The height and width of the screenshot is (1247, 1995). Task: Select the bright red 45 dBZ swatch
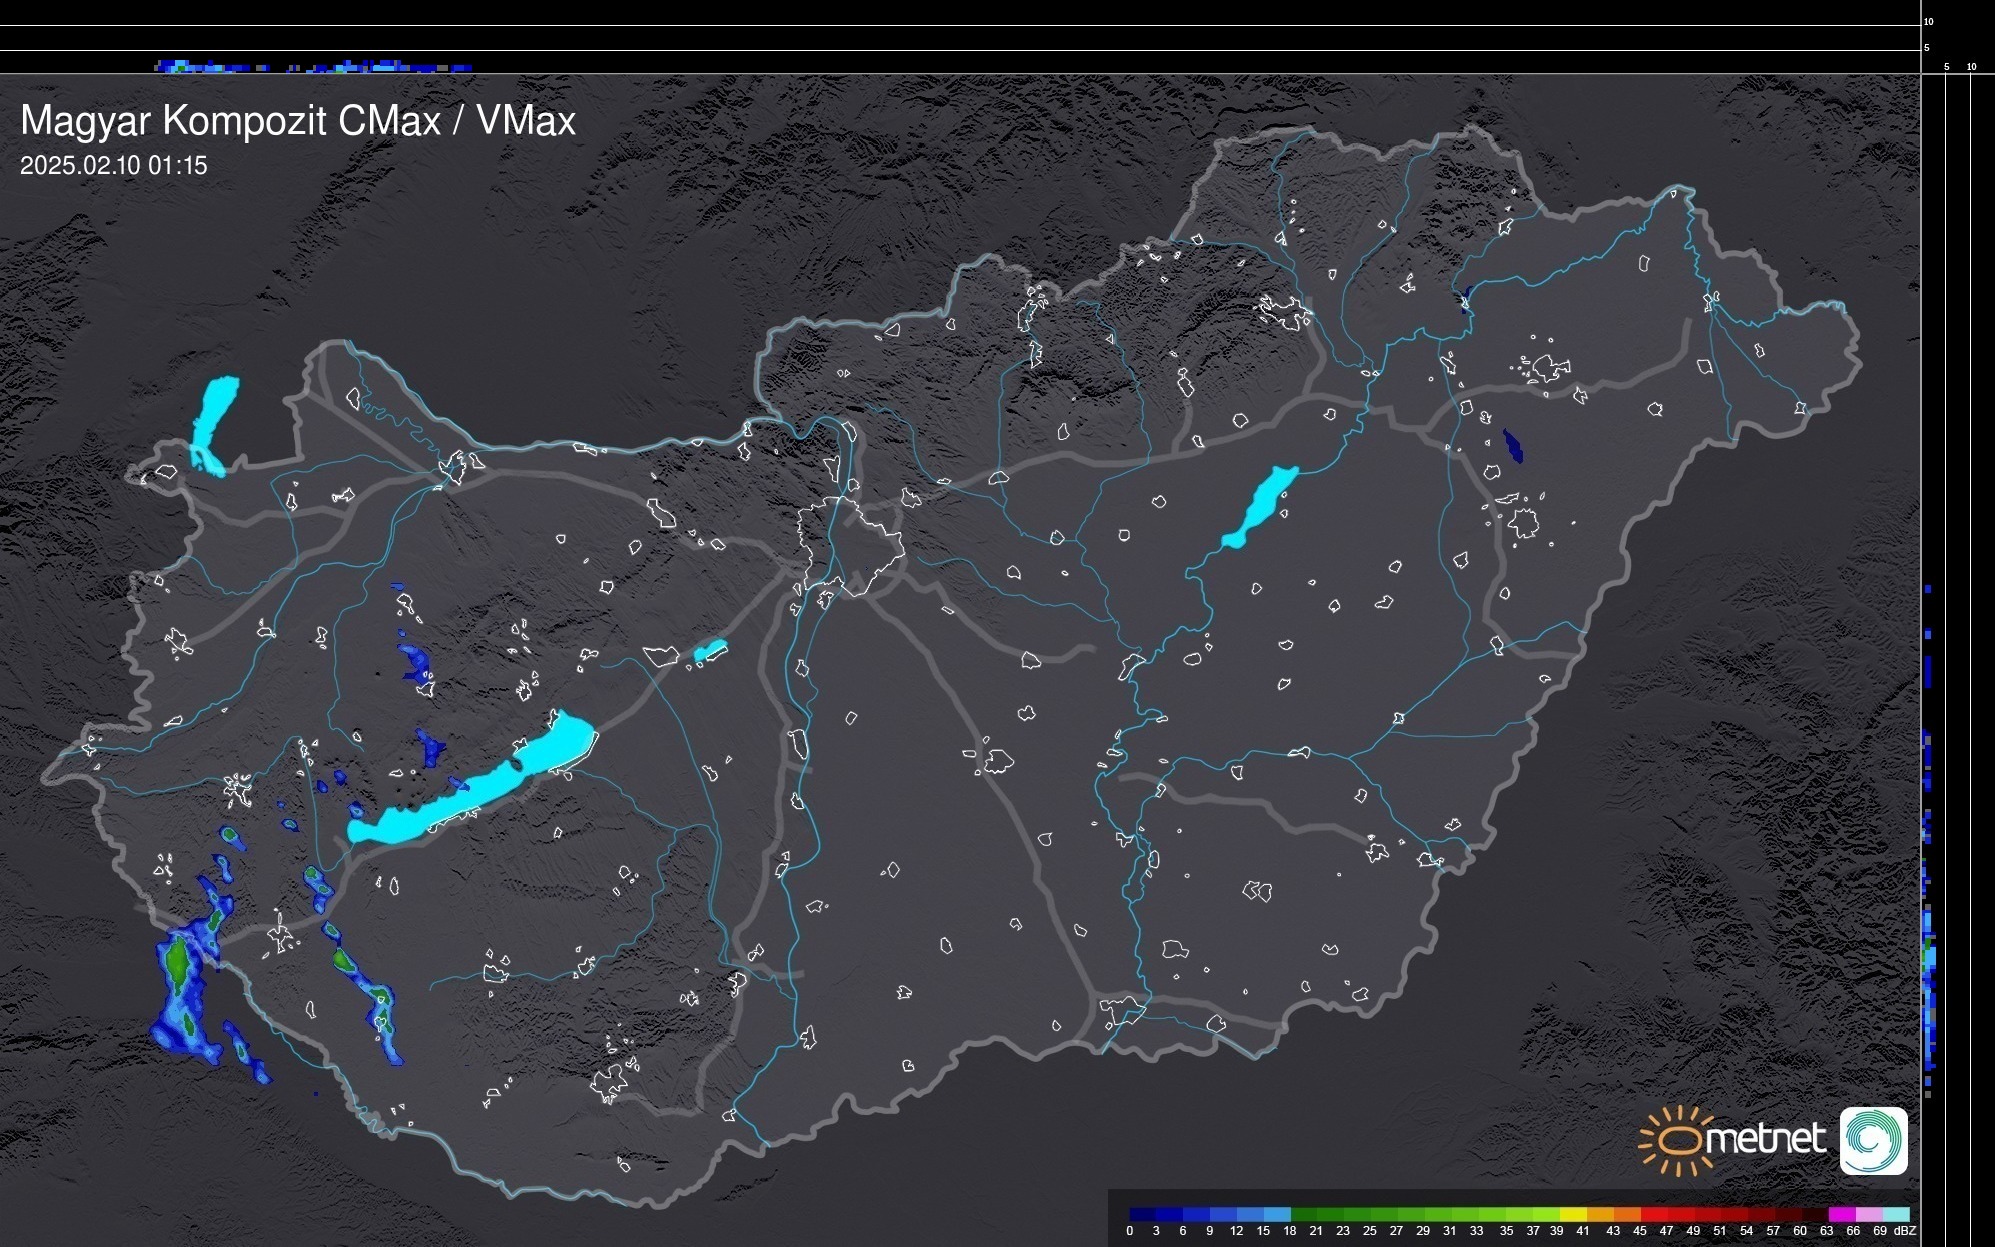(x=1653, y=1214)
